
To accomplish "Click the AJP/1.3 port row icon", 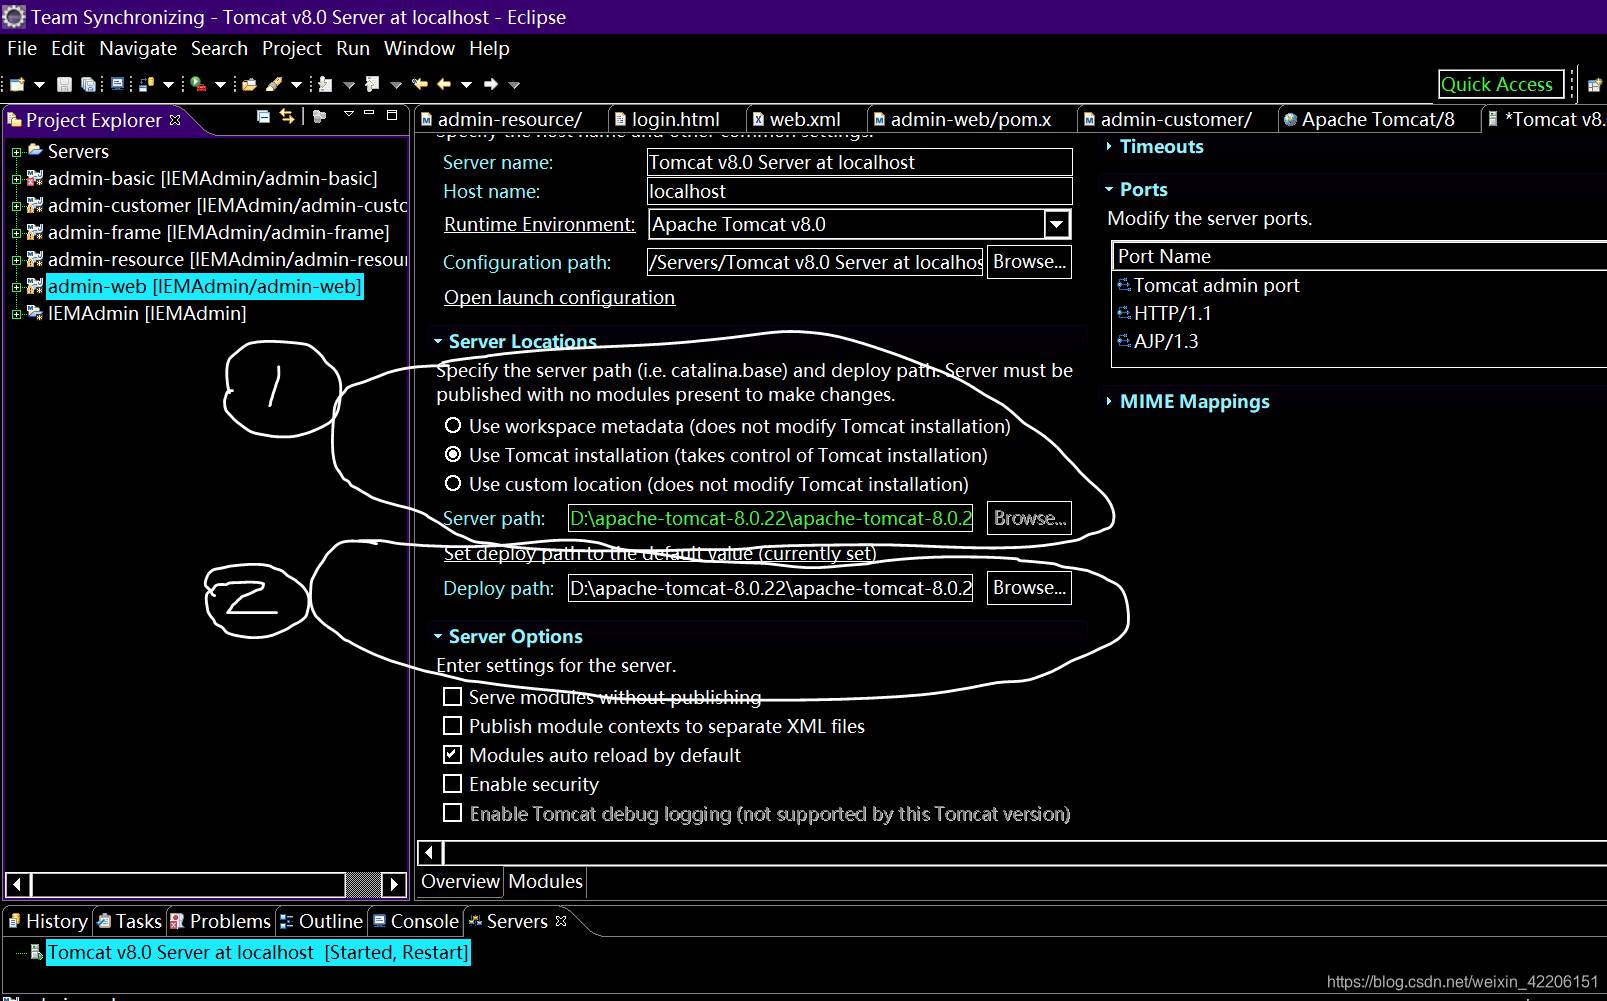I will click(1124, 341).
